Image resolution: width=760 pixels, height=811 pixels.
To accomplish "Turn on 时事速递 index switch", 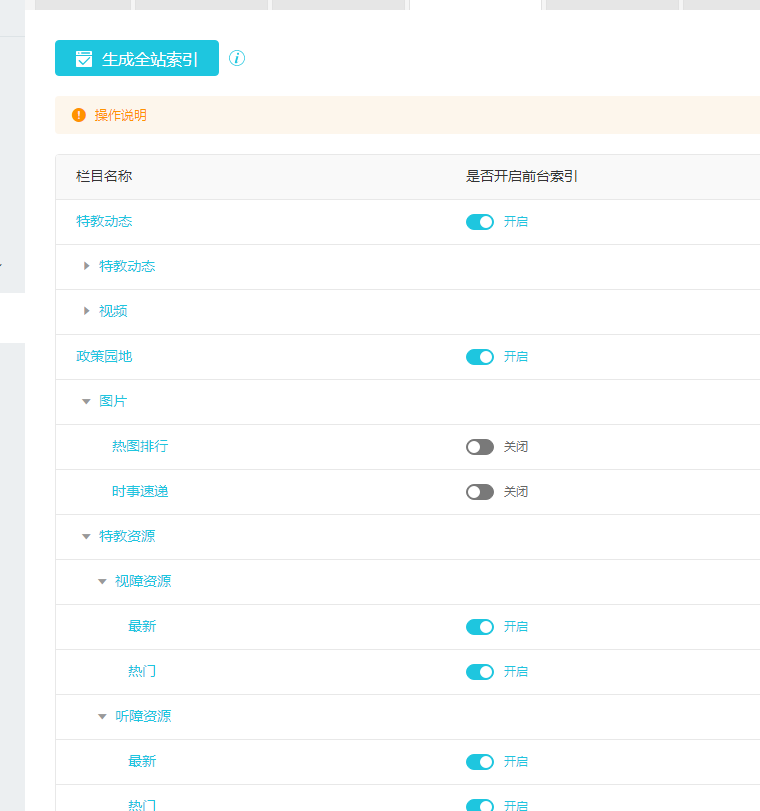I will 480,492.
